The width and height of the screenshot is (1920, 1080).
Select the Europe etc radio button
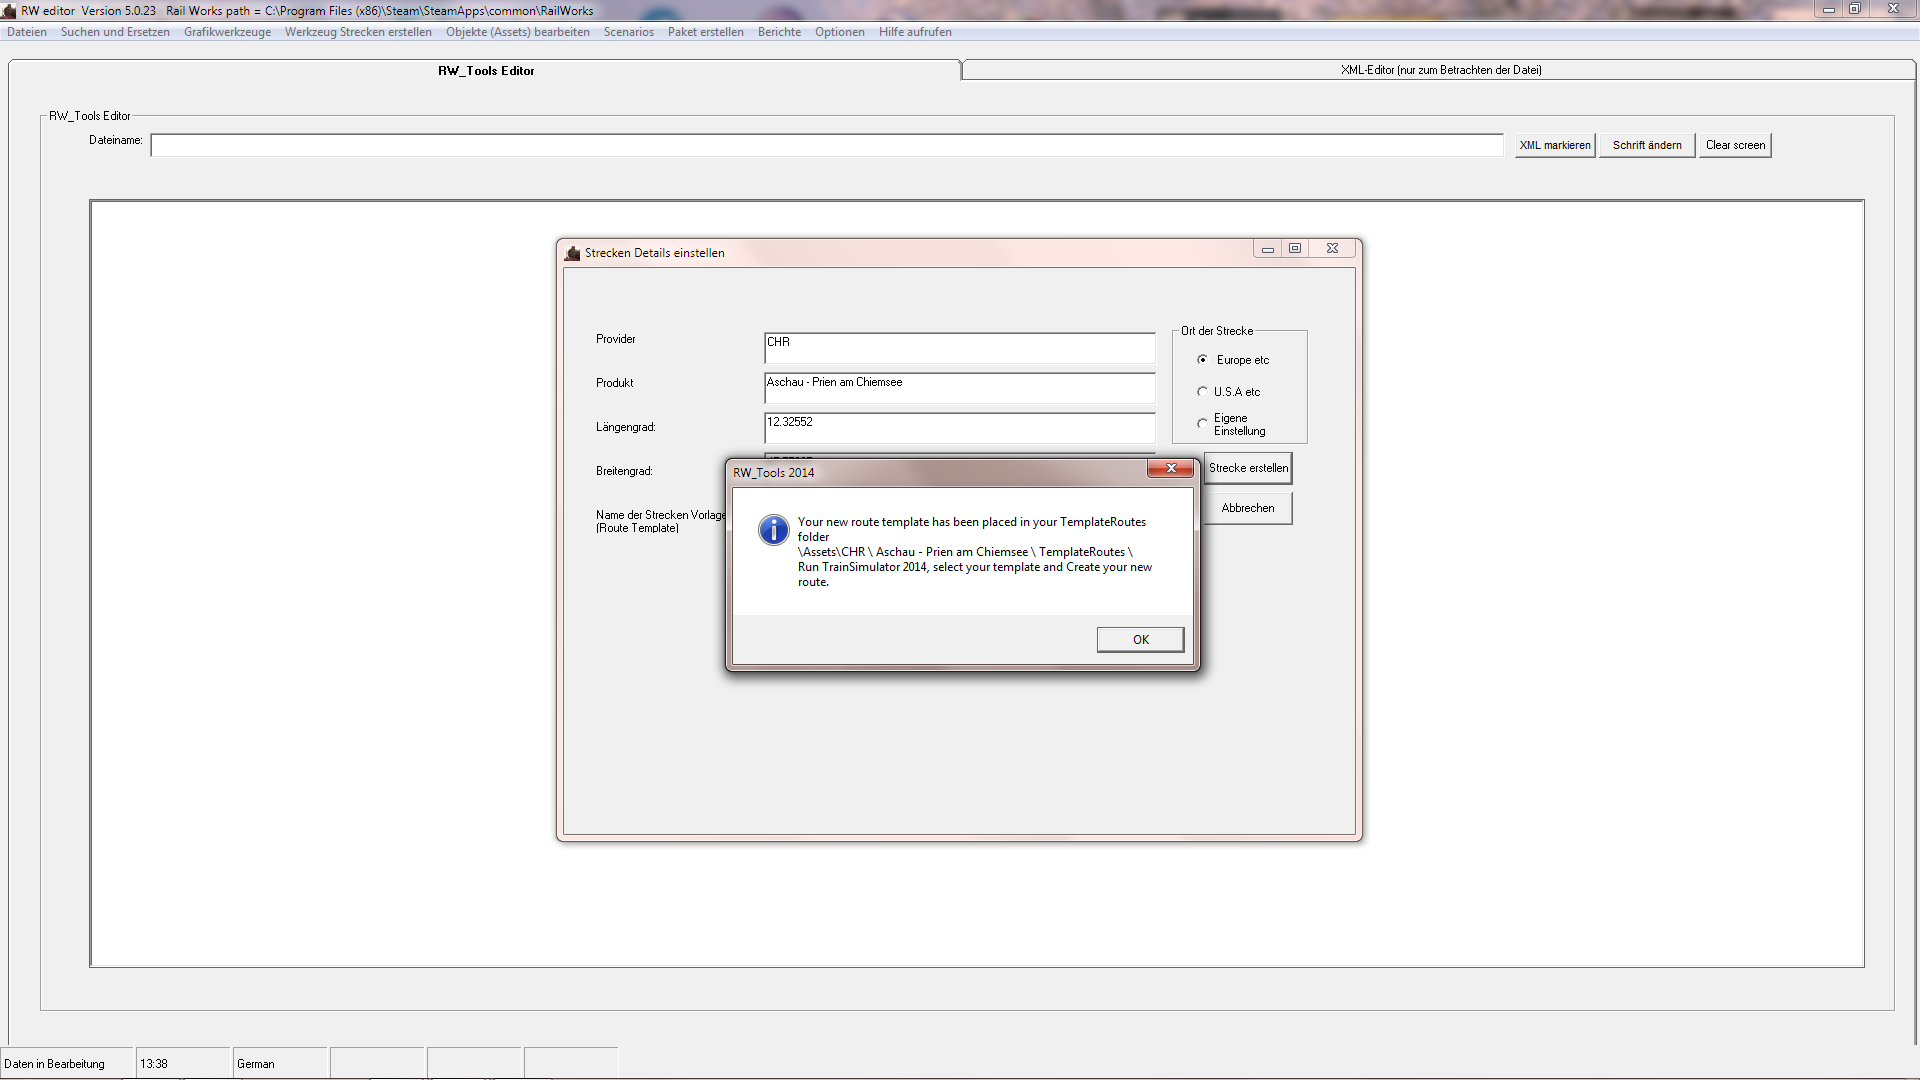click(x=1202, y=360)
